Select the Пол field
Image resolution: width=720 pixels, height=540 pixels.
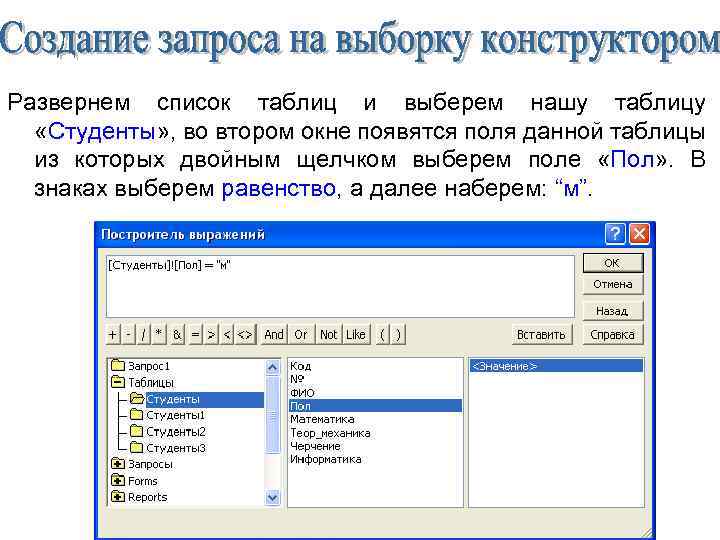pyautogui.click(x=375, y=406)
